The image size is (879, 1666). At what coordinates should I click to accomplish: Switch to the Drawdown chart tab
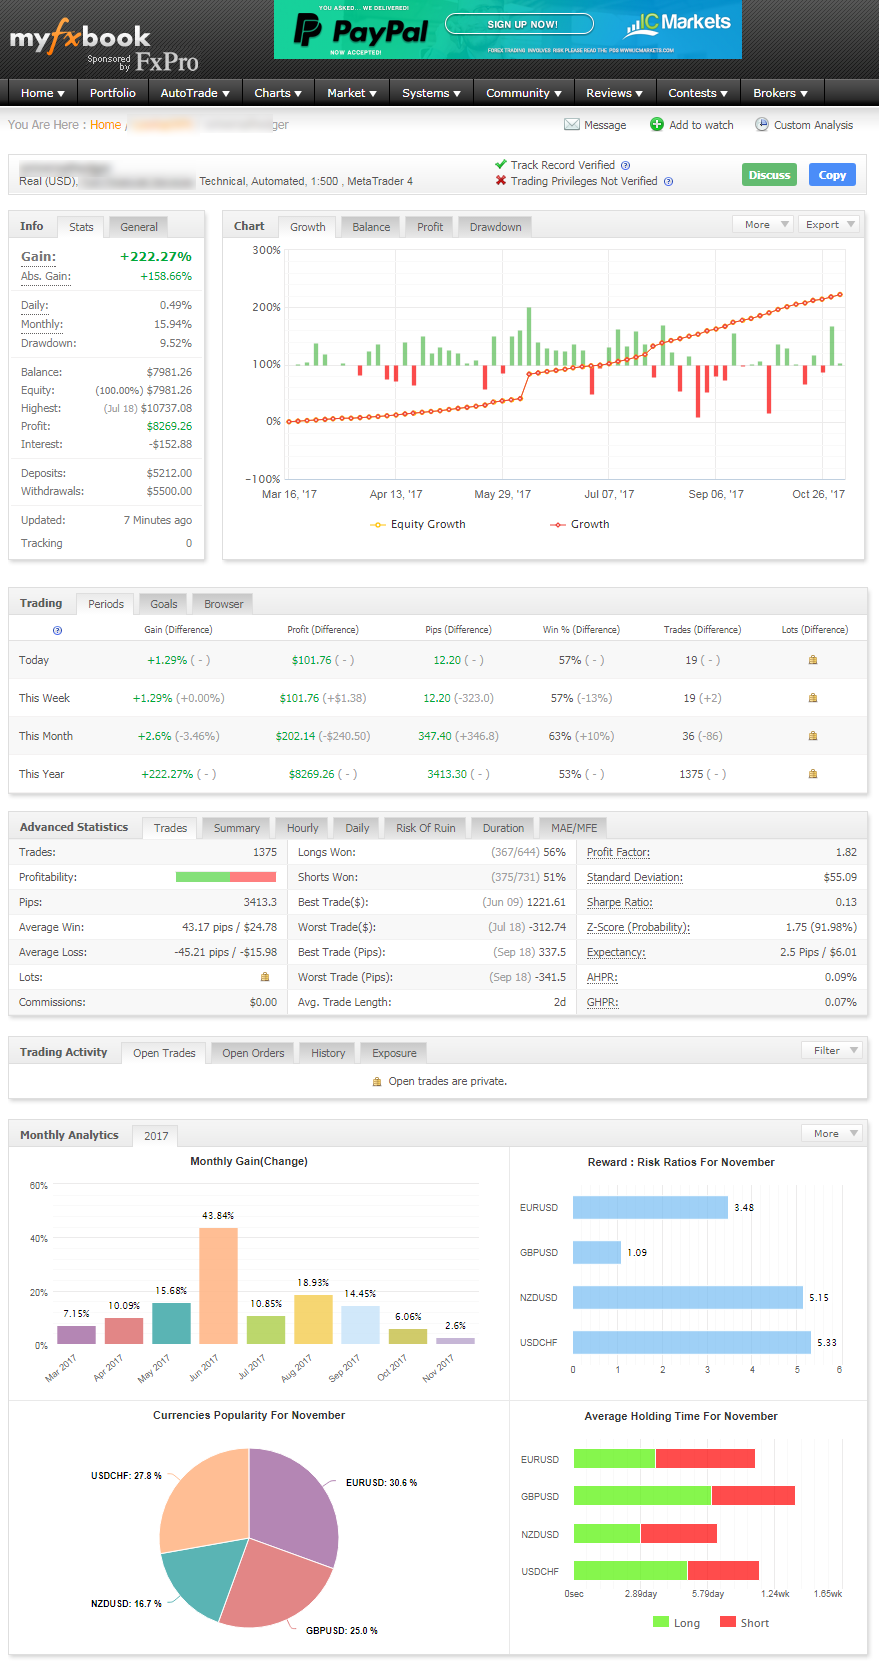495,227
